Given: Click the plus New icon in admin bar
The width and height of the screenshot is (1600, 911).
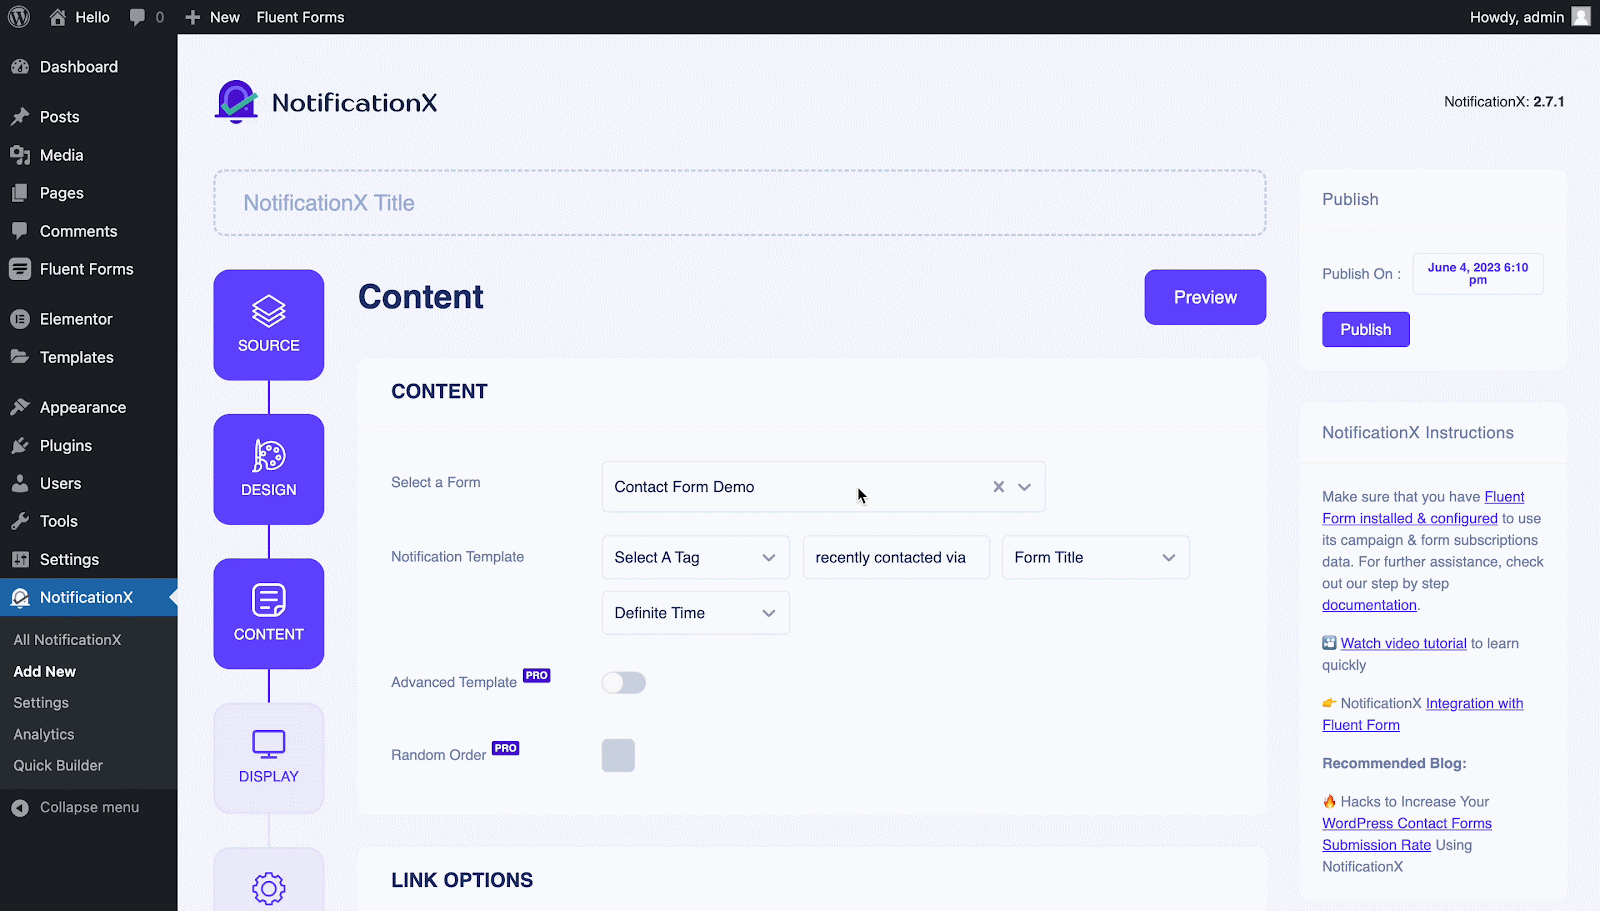Looking at the screenshot, I should click(x=193, y=17).
